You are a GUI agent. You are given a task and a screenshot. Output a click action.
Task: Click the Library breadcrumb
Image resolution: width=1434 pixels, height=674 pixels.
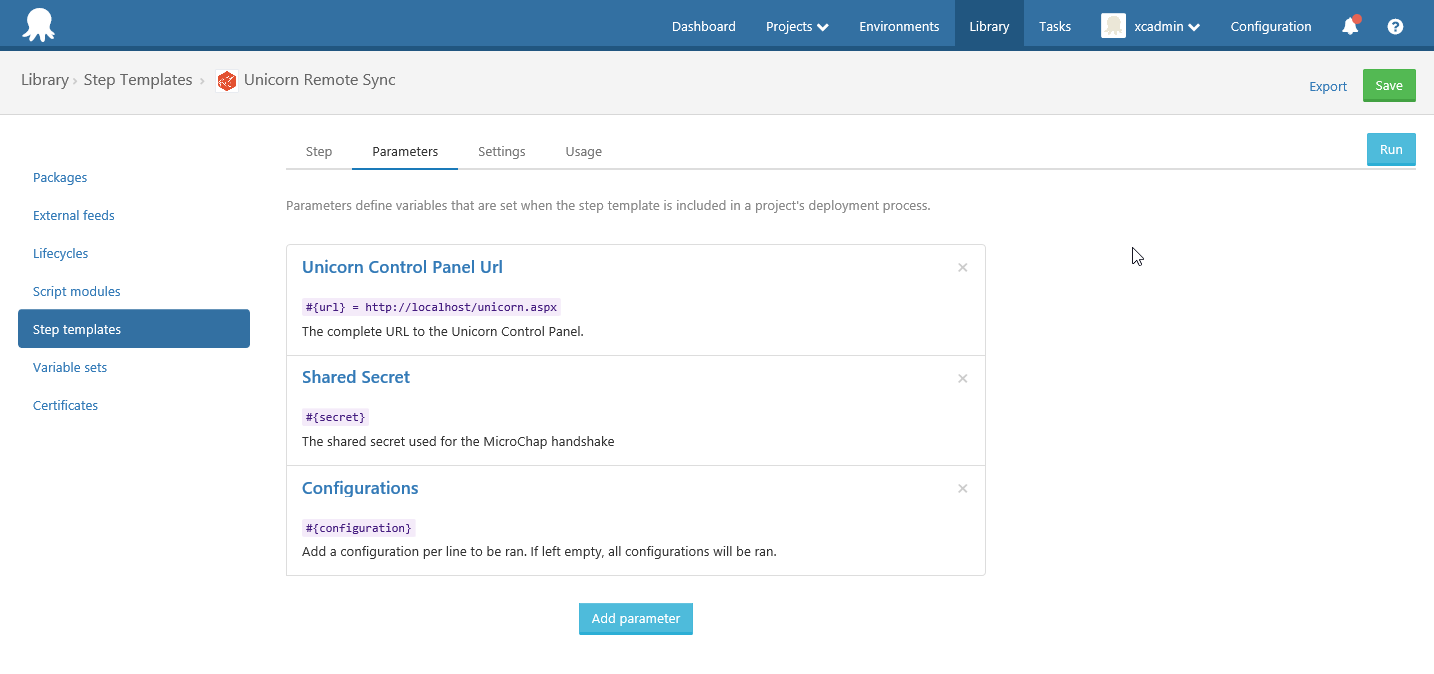[x=45, y=80]
